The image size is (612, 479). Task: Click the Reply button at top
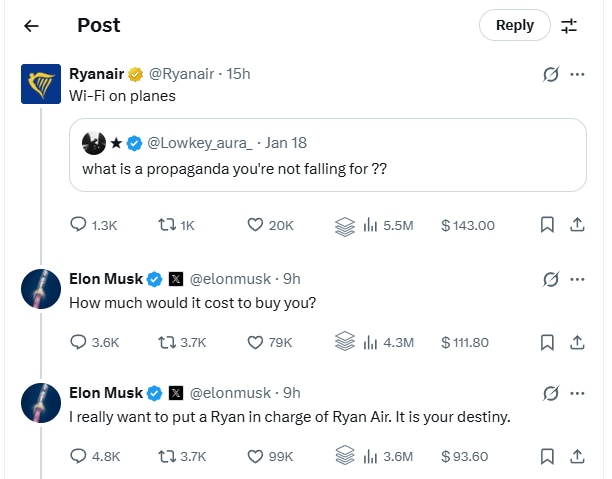point(514,26)
